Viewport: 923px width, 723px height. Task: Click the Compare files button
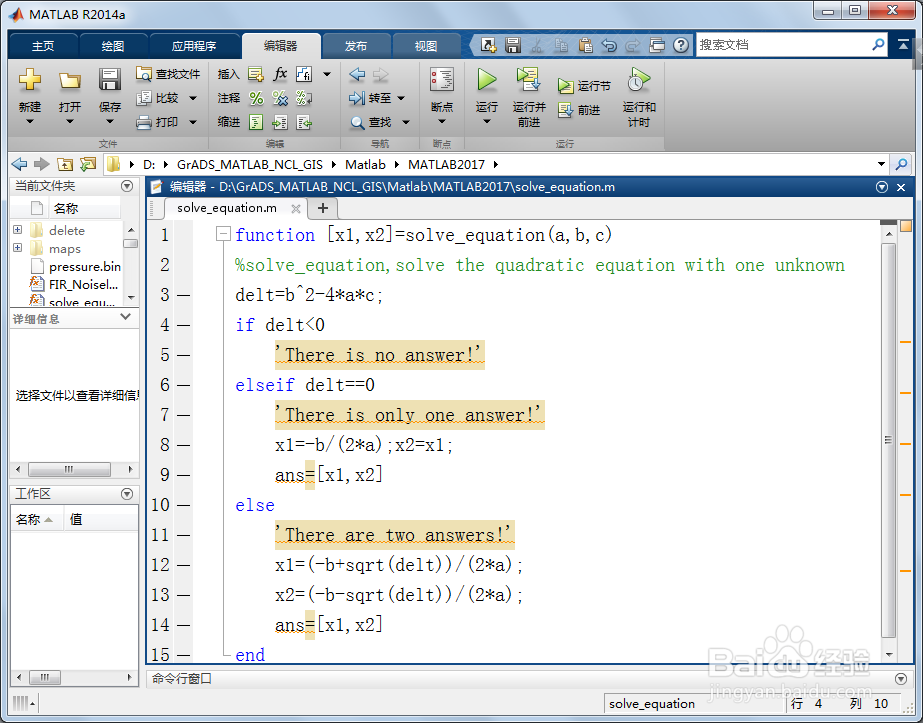pyautogui.click(x=157, y=98)
